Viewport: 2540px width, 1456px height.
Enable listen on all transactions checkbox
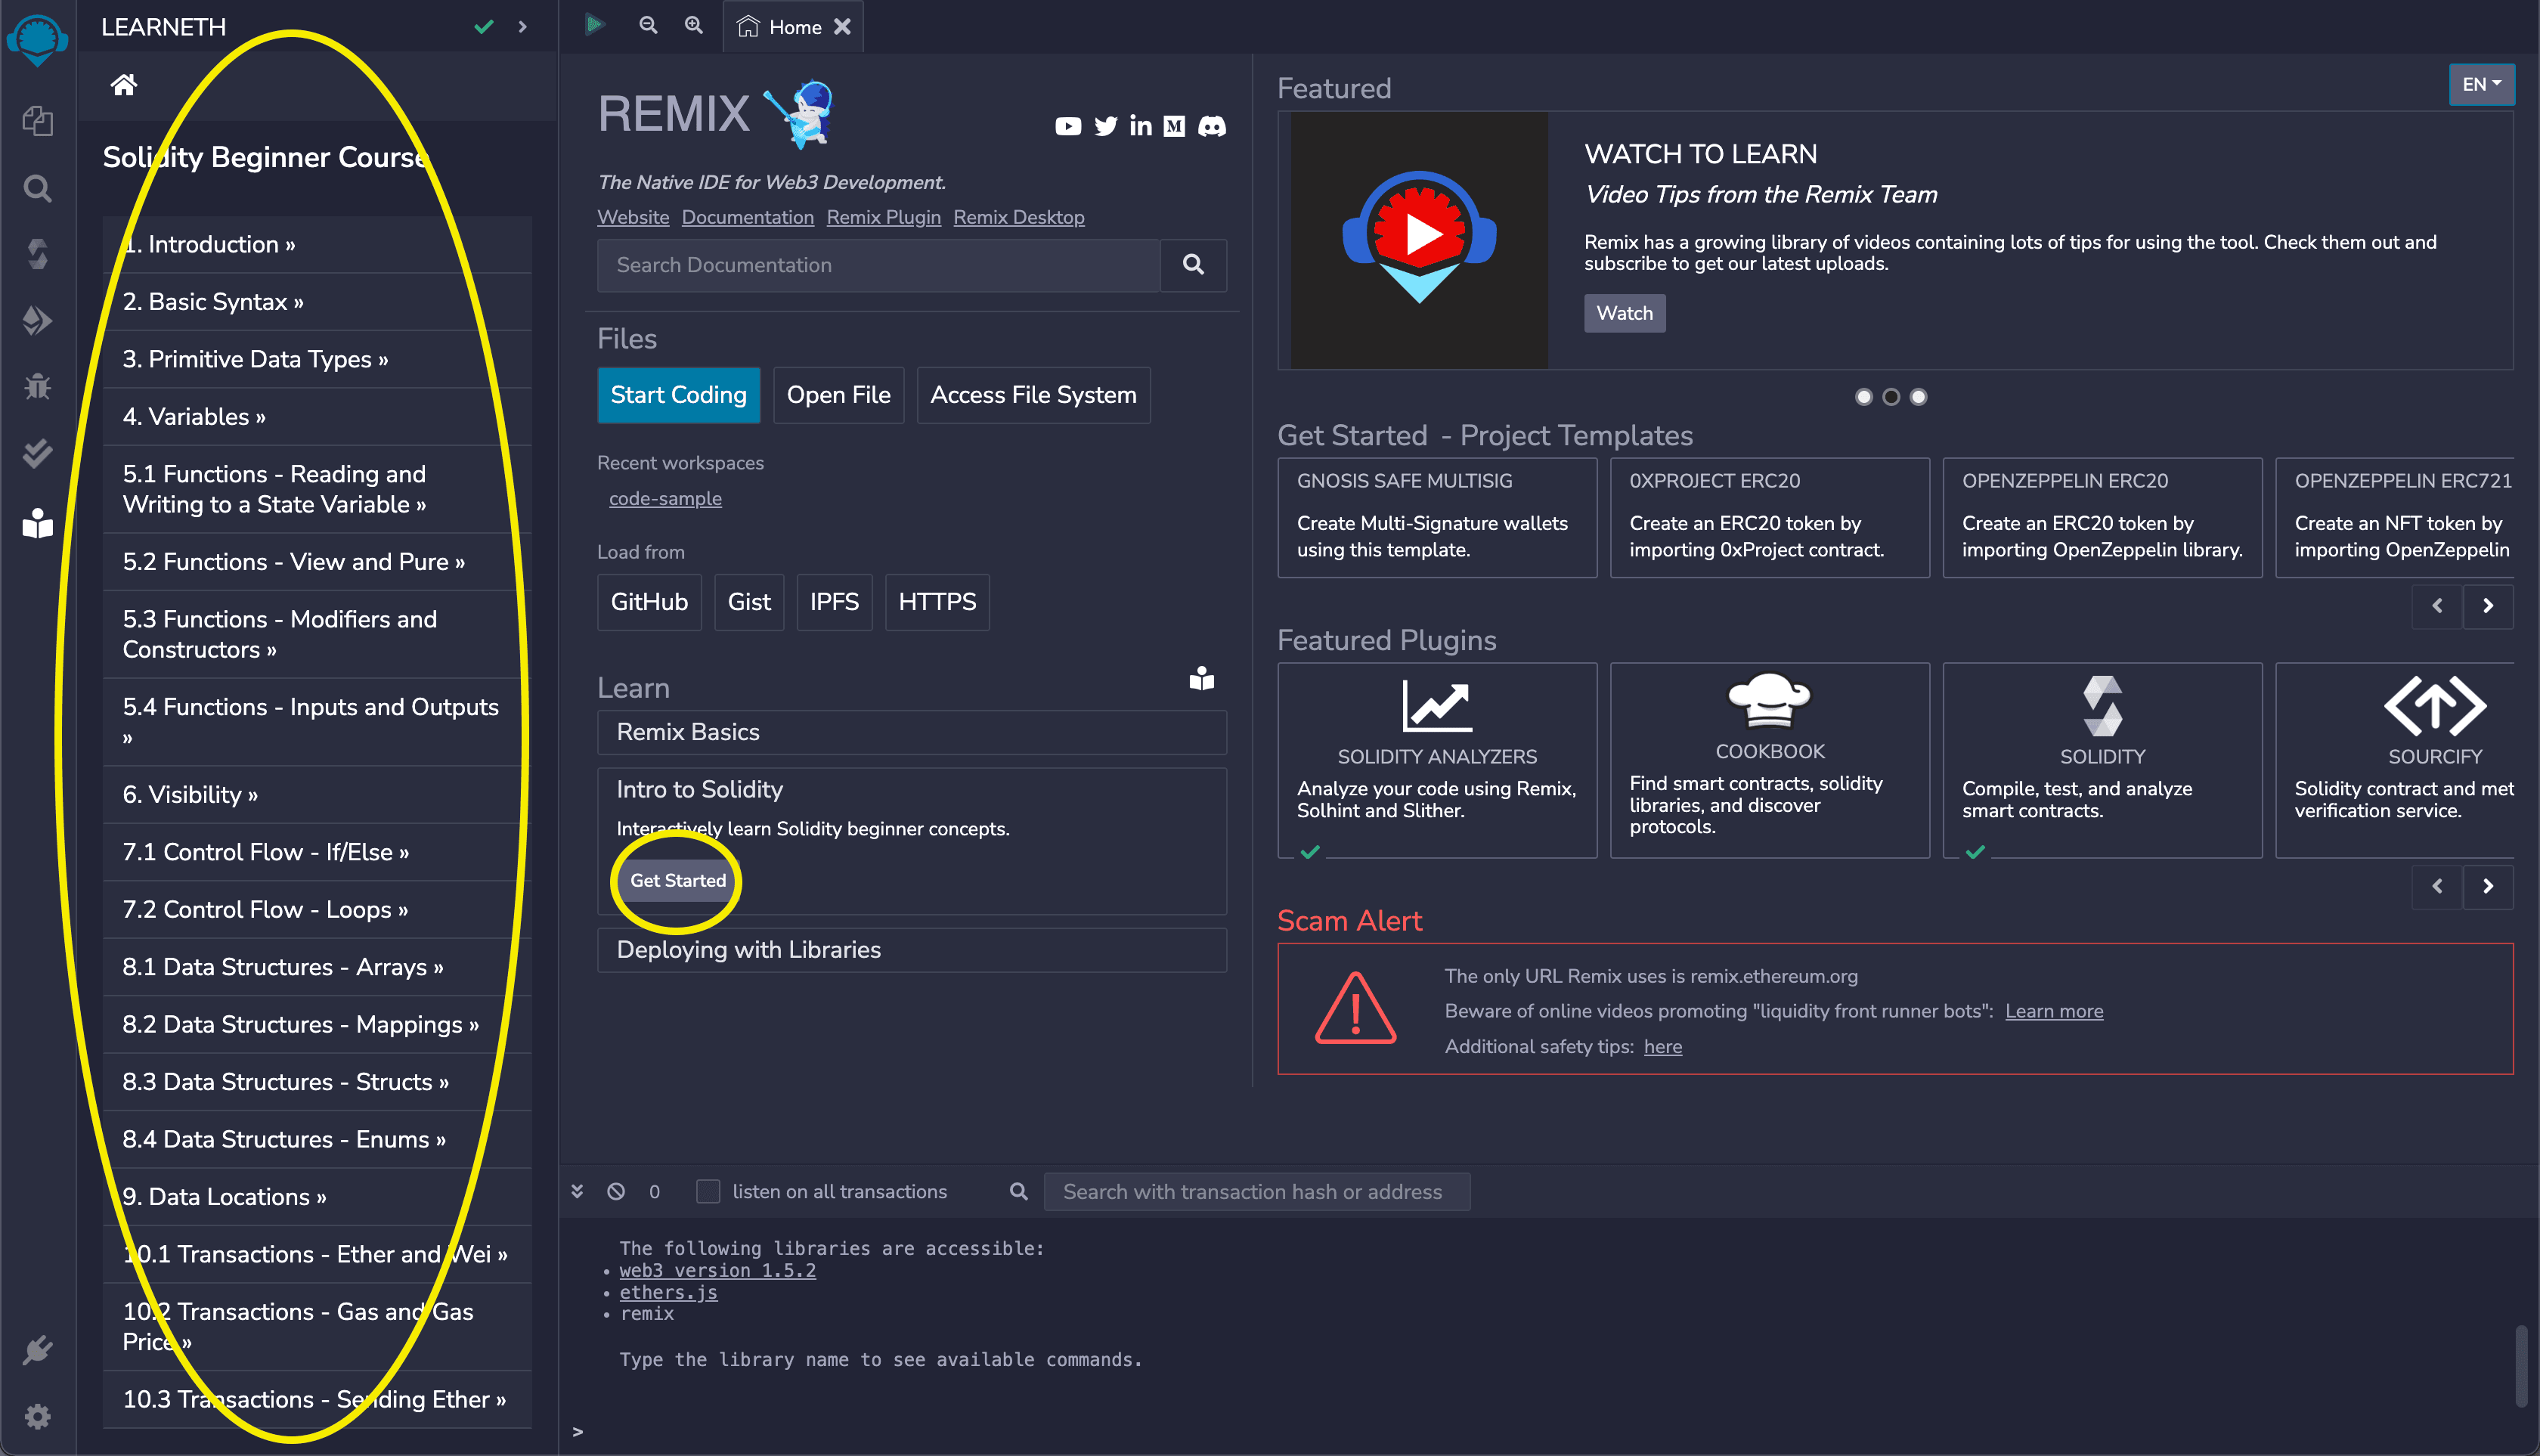pos(708,1191)
